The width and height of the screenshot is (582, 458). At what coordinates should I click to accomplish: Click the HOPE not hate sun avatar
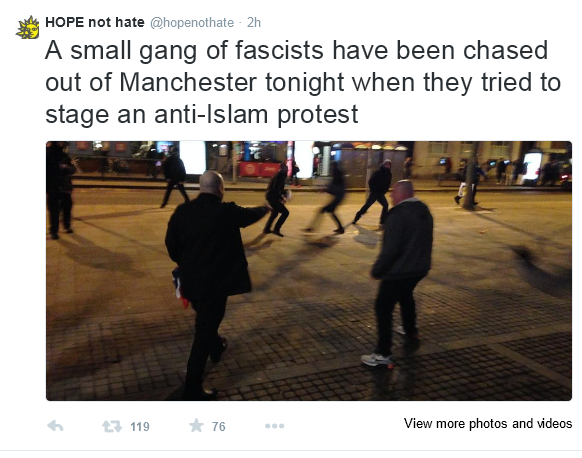pyautogui.click(x=28, y=27)
